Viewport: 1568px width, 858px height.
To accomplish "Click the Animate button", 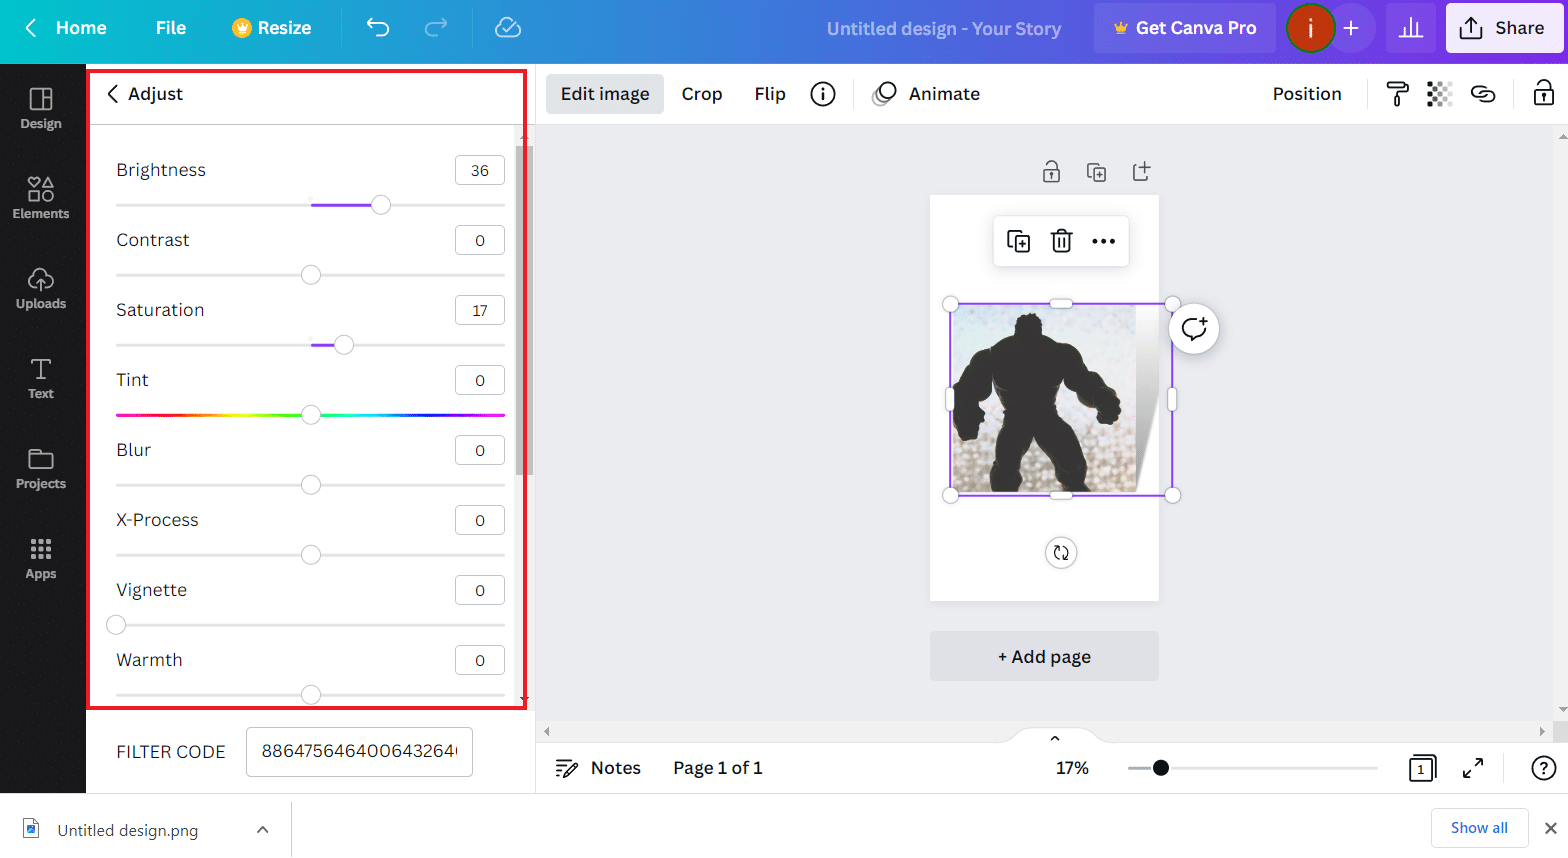I will (x=926, y=94).
